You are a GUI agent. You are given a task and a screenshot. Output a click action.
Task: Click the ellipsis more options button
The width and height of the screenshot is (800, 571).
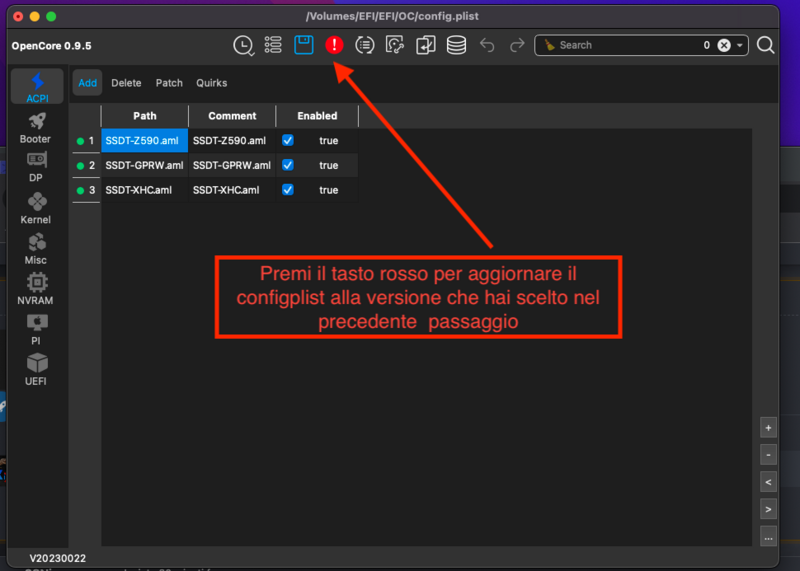[768, 537]
